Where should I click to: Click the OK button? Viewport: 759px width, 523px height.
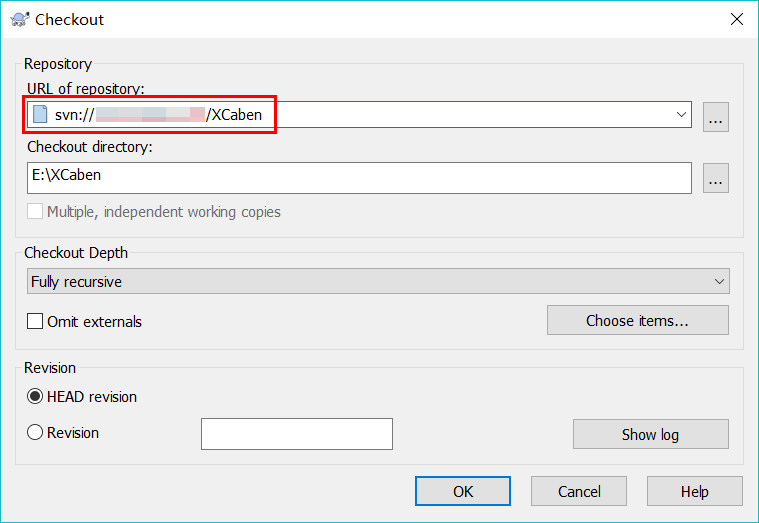(462, 491)
